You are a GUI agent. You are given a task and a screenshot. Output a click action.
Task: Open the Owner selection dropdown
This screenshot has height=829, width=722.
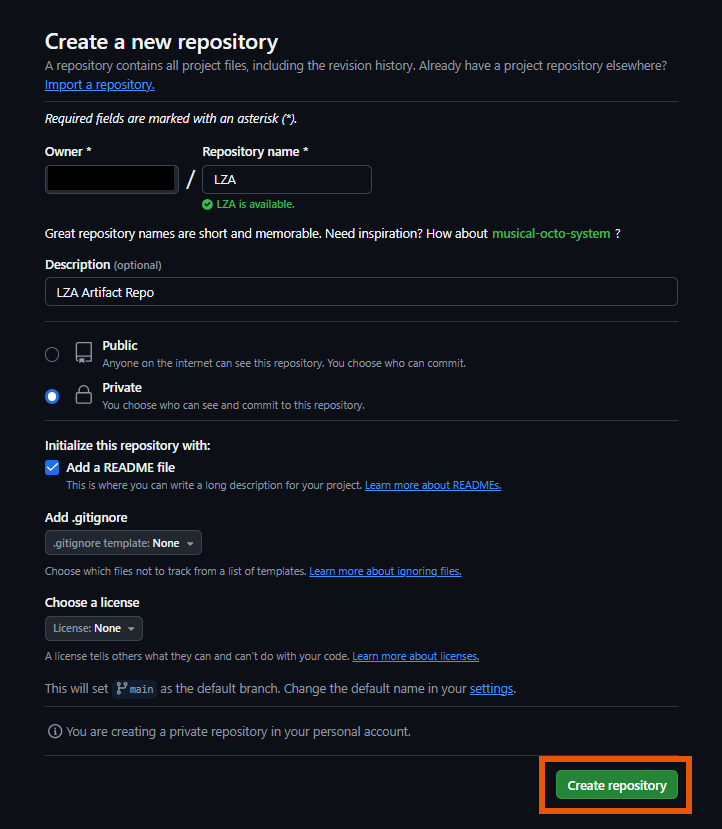tap(111, 178)
